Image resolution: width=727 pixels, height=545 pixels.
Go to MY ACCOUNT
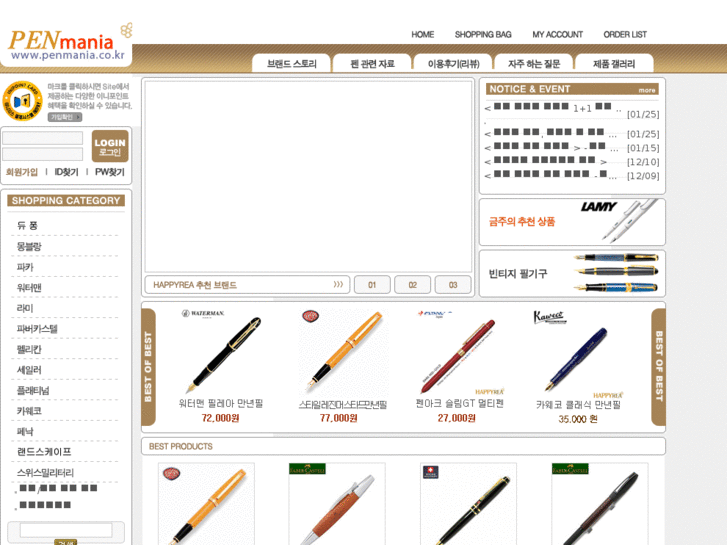[557, 34]
